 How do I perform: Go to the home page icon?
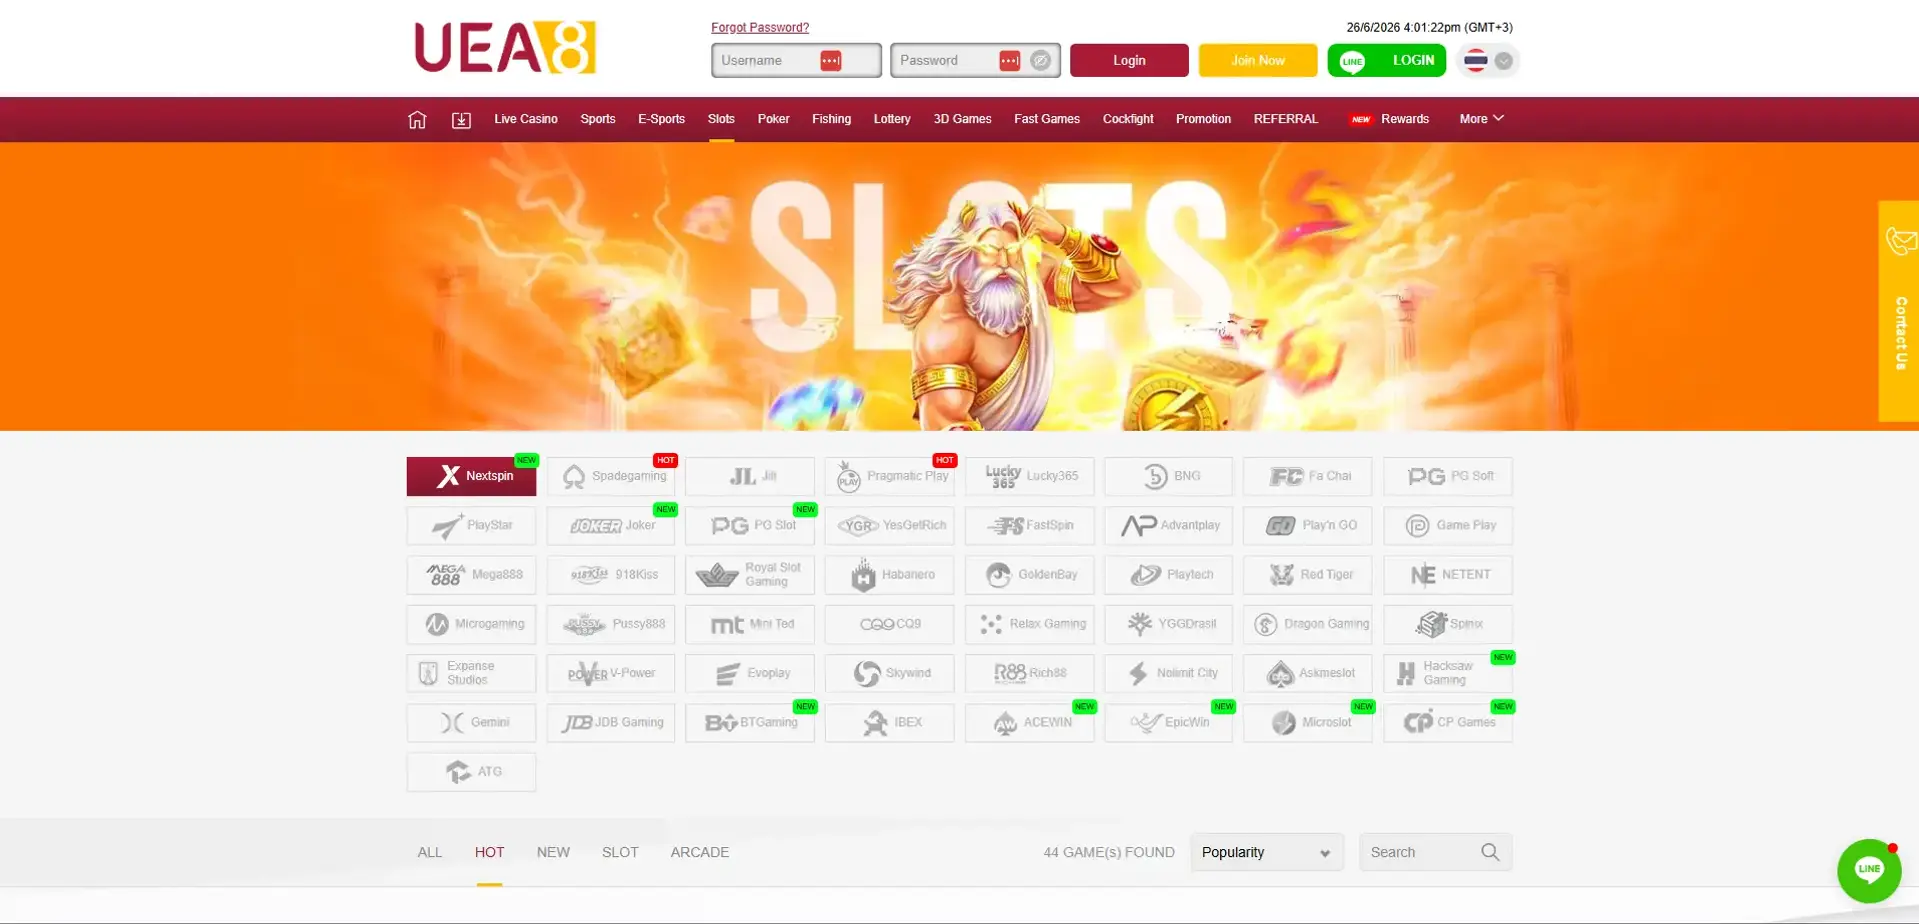[417, 119]
